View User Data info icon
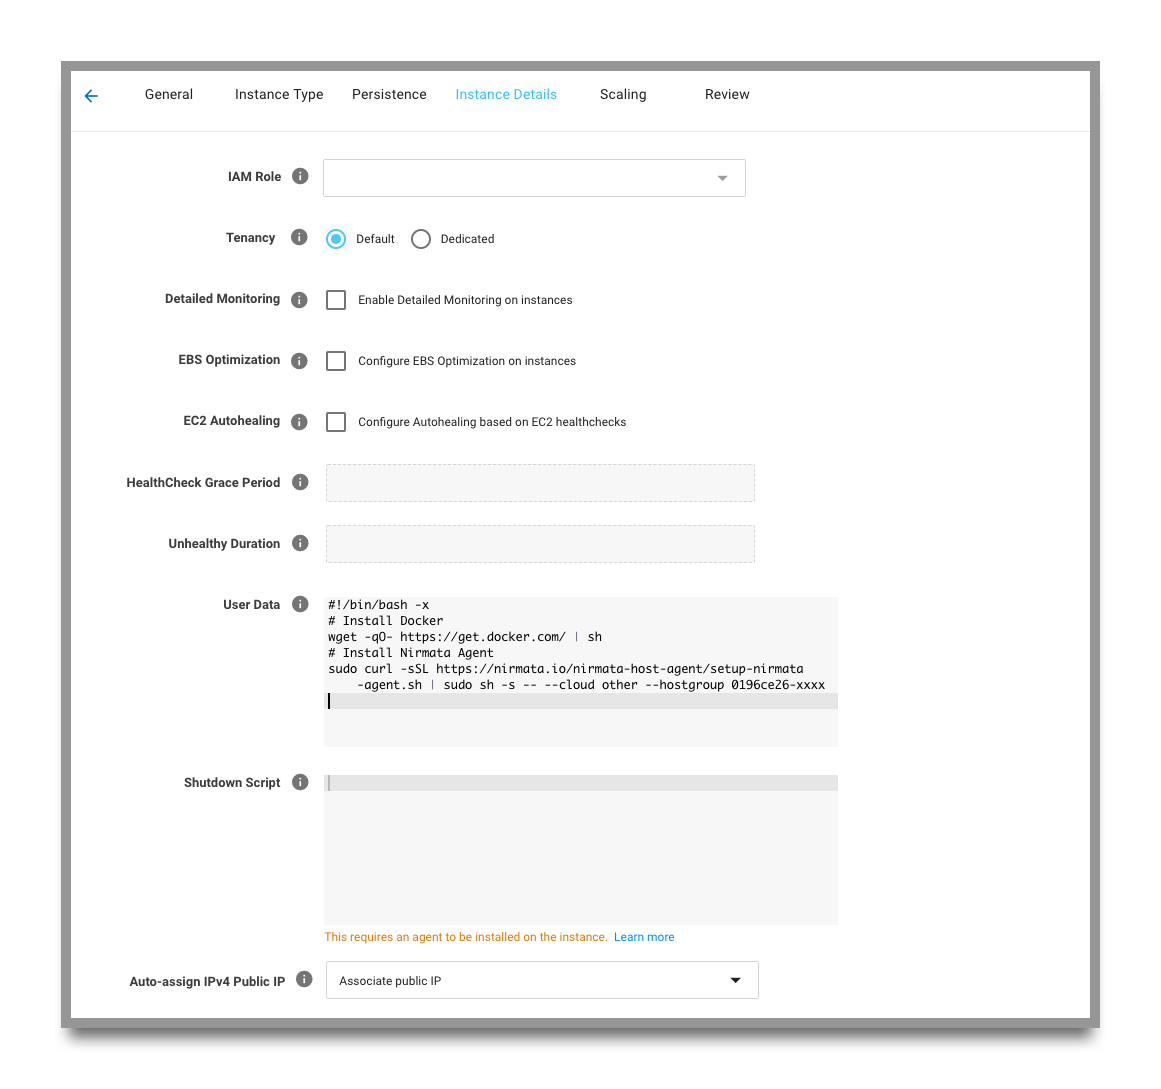 300,604
